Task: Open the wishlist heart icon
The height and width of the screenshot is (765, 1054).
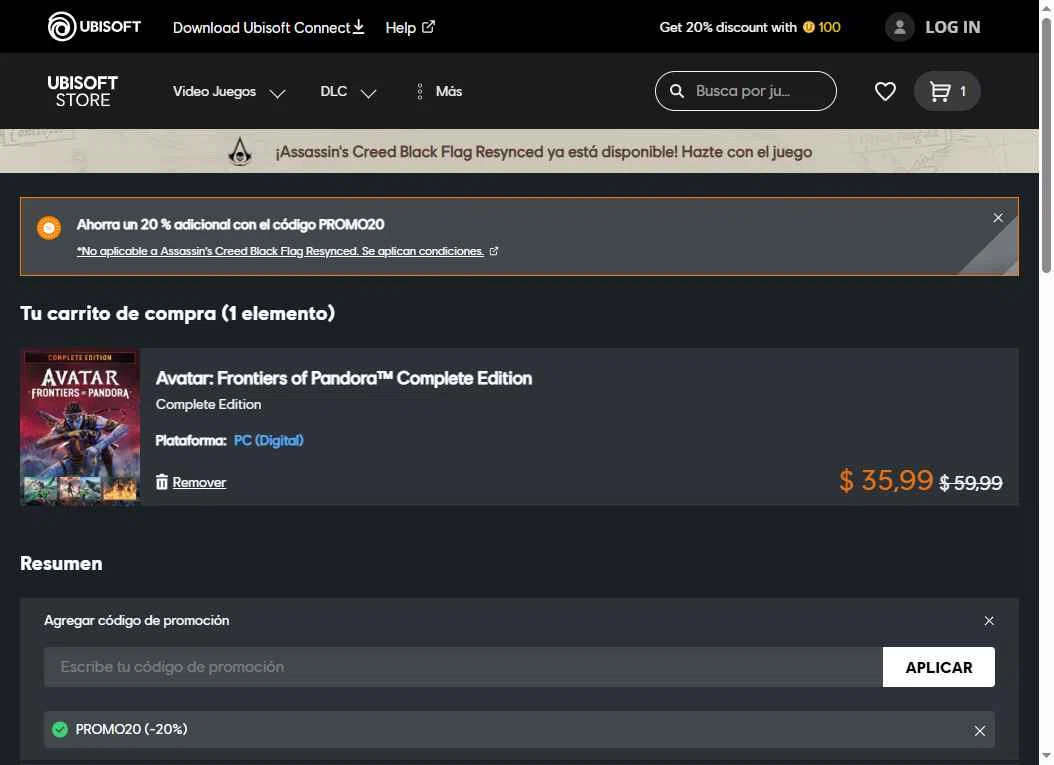Action: coord(885,91)
